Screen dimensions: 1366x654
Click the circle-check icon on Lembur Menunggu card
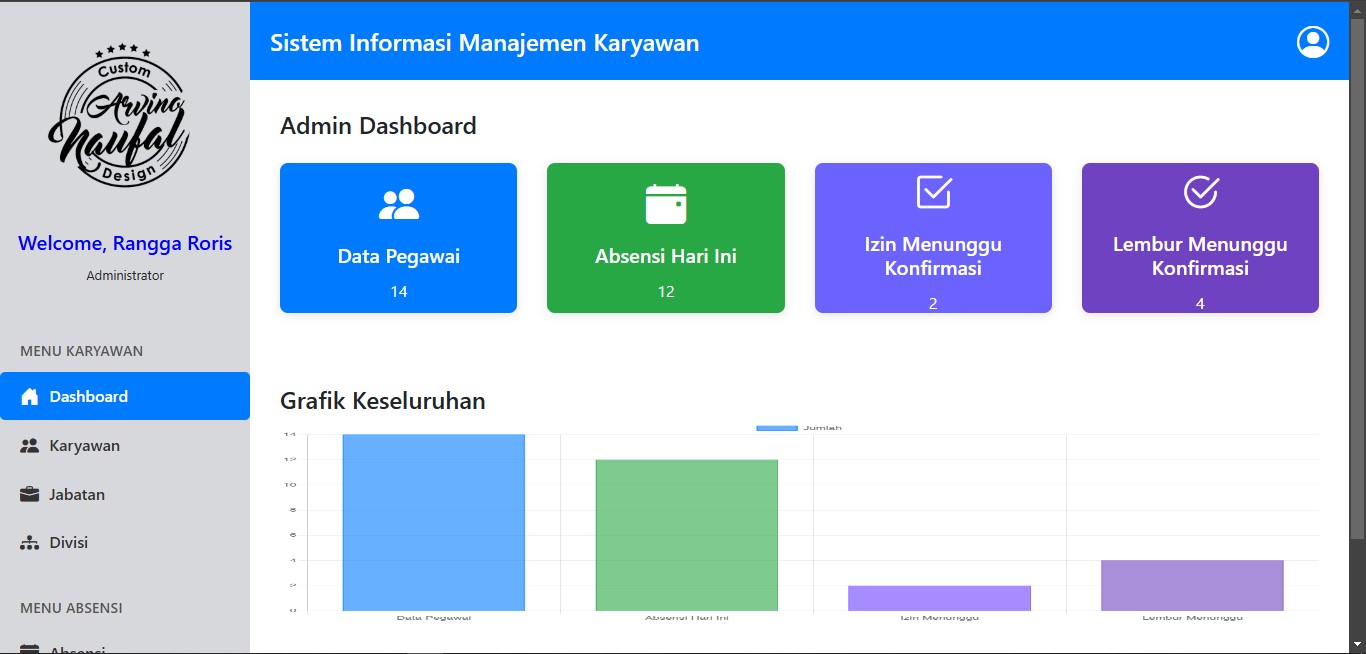click(x=1201, y=191)
